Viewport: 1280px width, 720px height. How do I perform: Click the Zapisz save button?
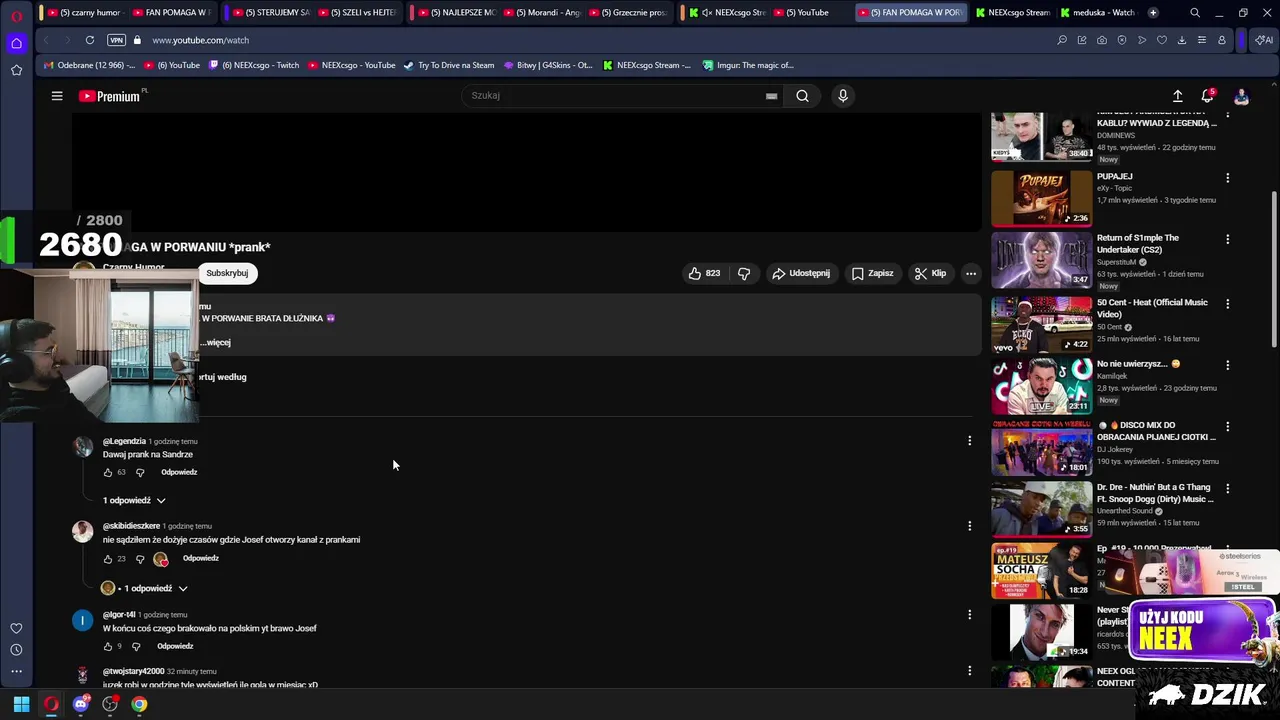871,273
